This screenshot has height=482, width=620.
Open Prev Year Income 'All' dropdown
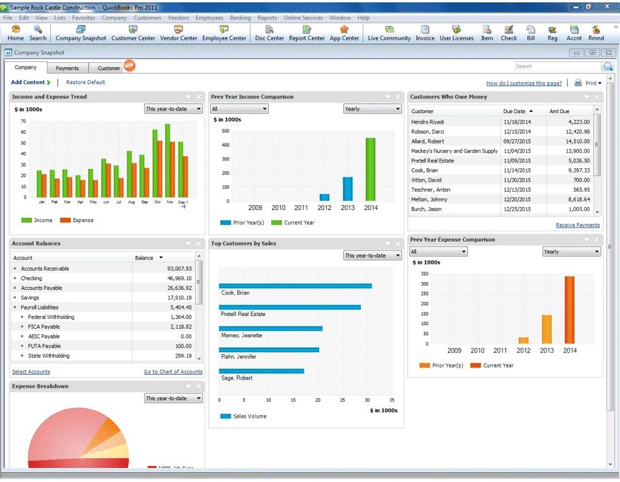coord(239,109)
